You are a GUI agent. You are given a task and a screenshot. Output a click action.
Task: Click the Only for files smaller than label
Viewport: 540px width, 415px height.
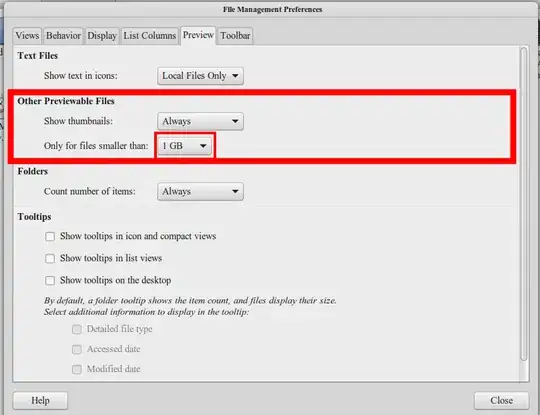click(x=96, y=146)
